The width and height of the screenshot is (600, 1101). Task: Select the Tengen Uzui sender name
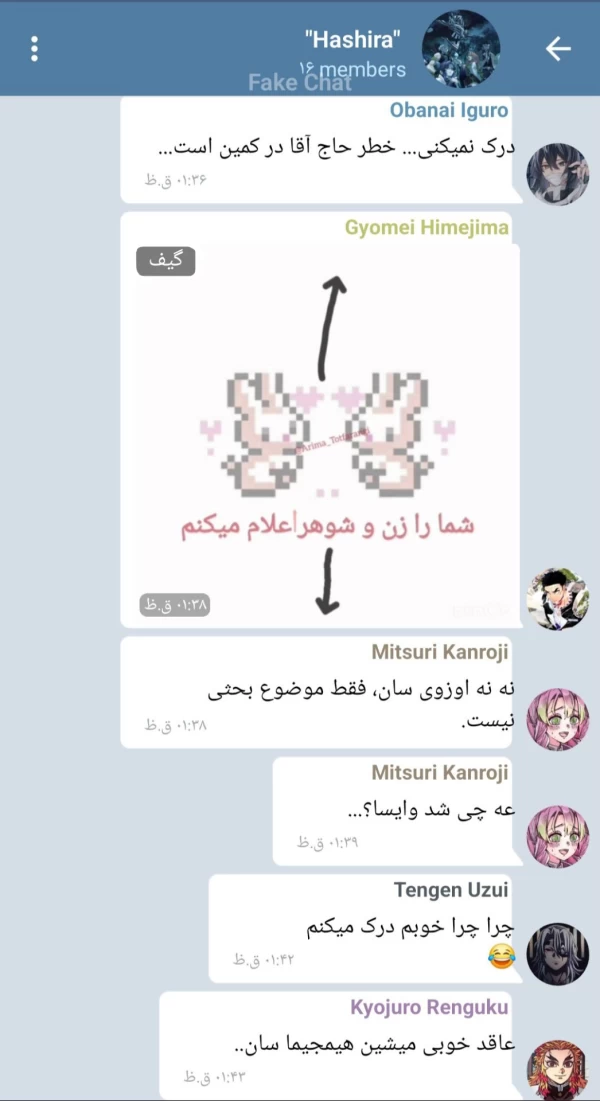[x=451, y=890]
